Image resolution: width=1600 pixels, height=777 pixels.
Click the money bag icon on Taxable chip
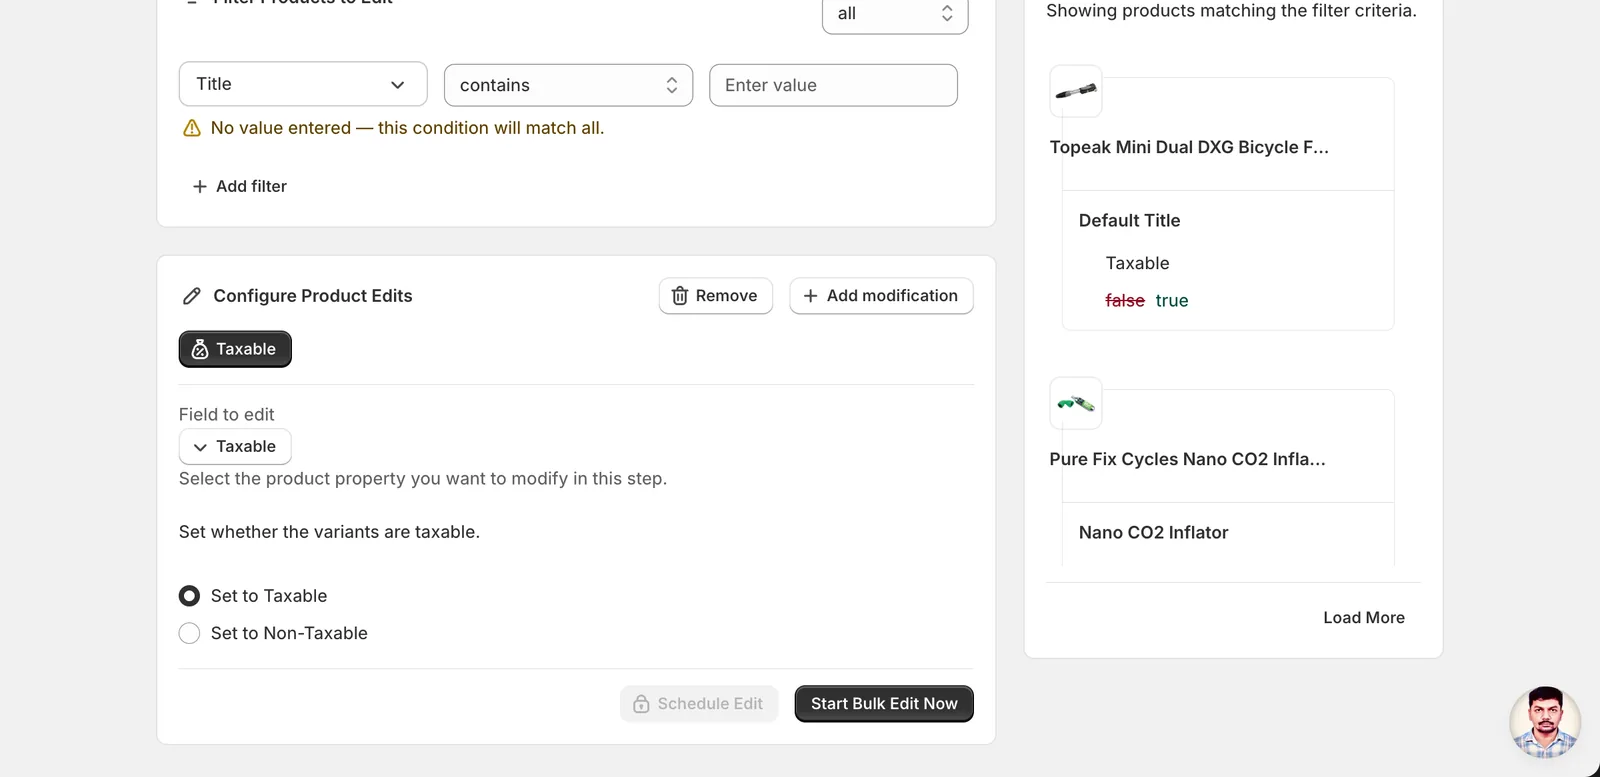(200, 349)
